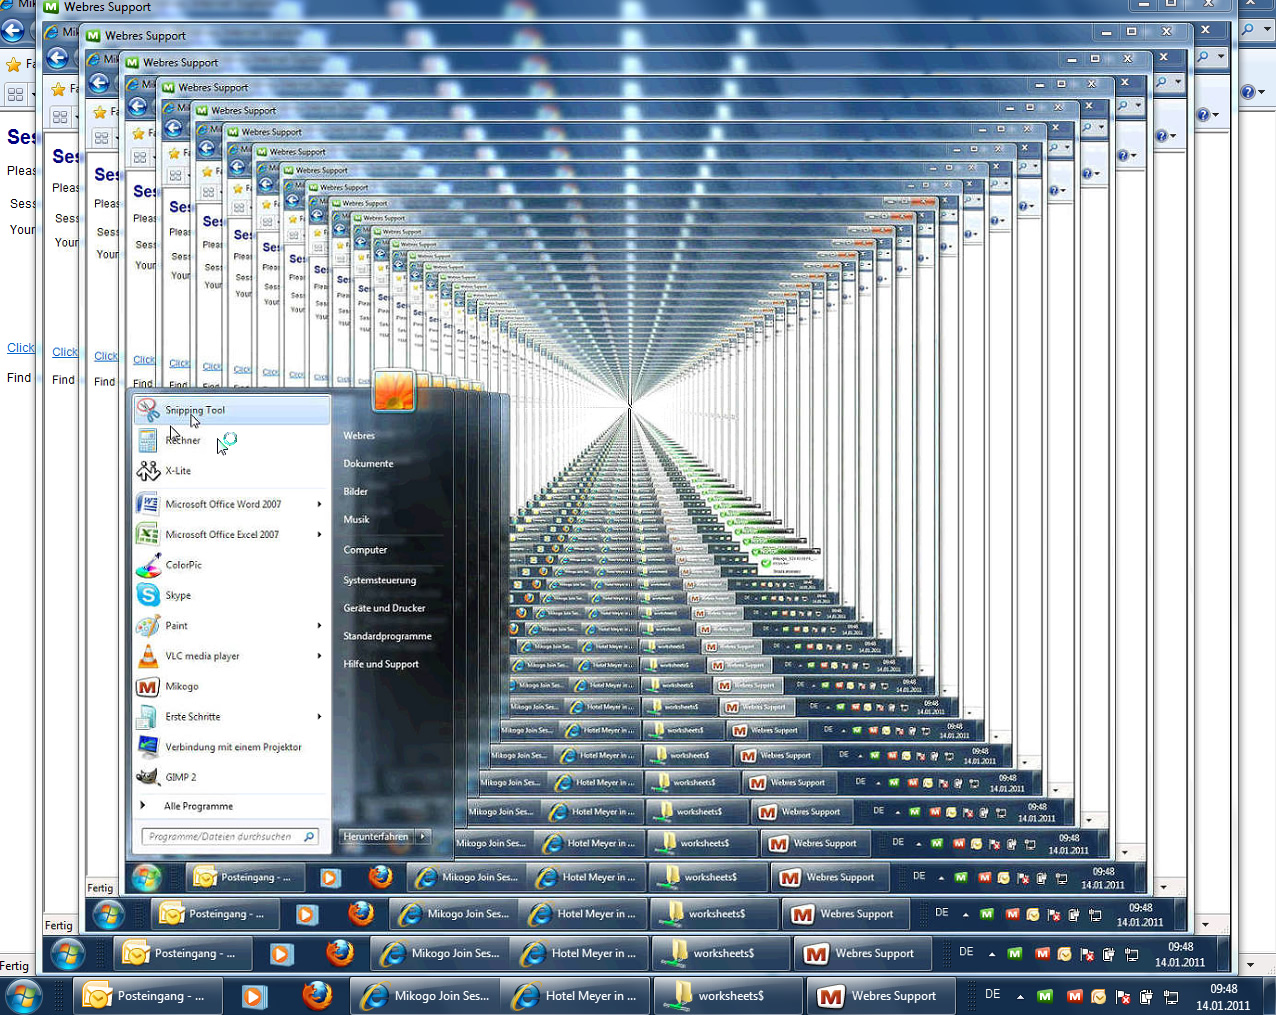Open Verbindung mit einem Projektor

[x=231, y=747]
